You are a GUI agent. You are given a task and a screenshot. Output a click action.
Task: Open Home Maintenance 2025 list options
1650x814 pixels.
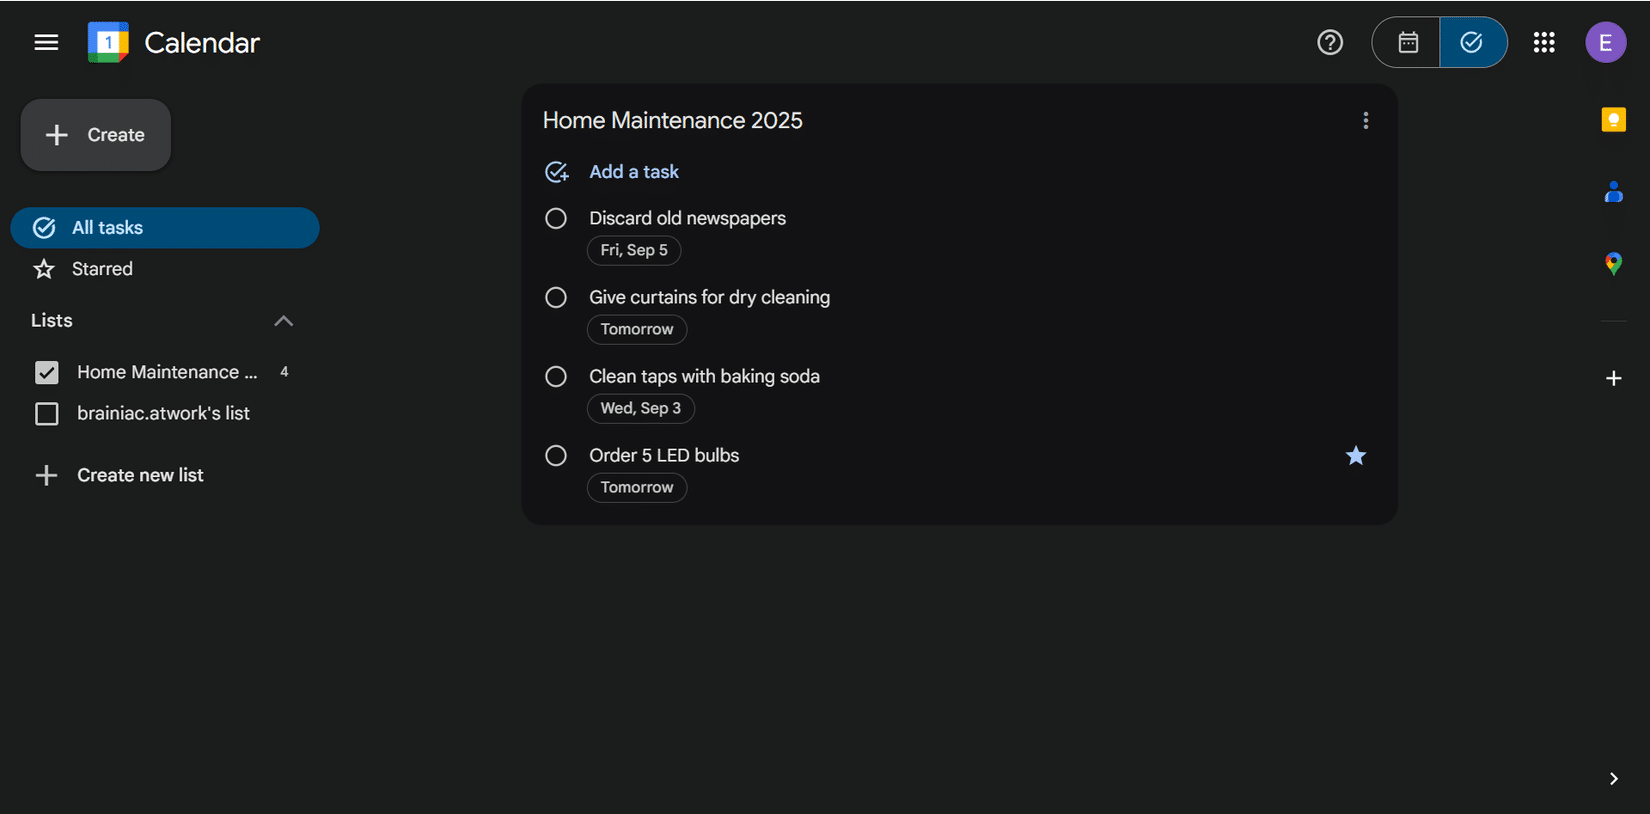coord(1366,121)
